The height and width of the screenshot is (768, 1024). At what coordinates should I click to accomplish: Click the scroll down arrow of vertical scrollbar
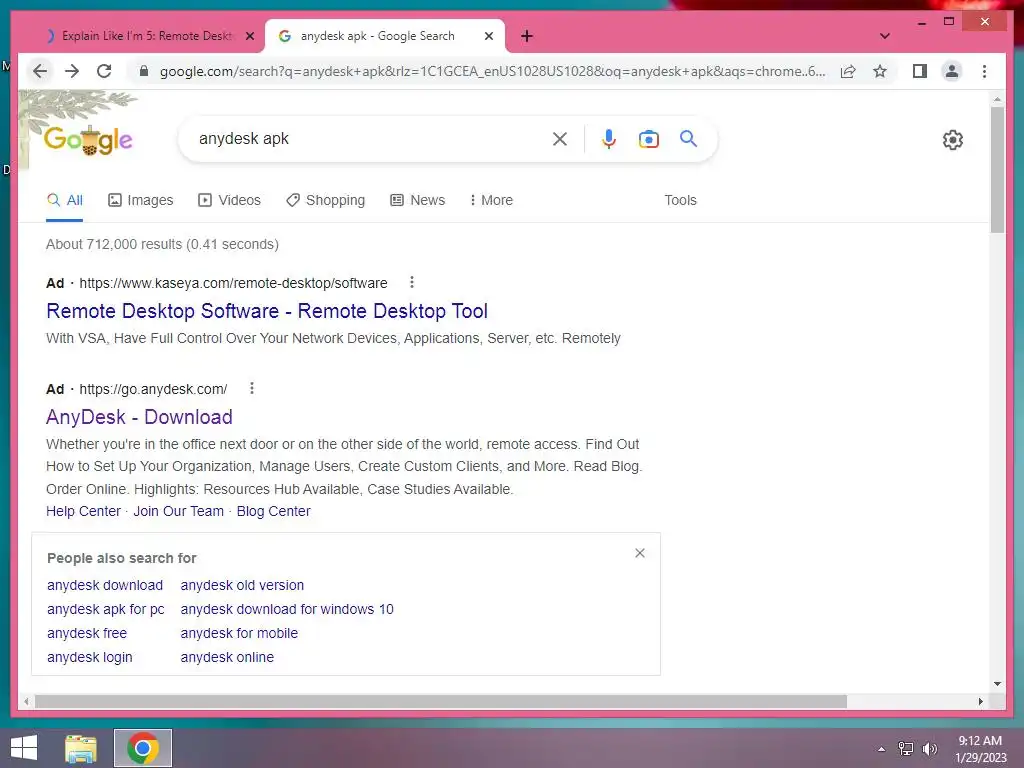[x=997, y=684]
